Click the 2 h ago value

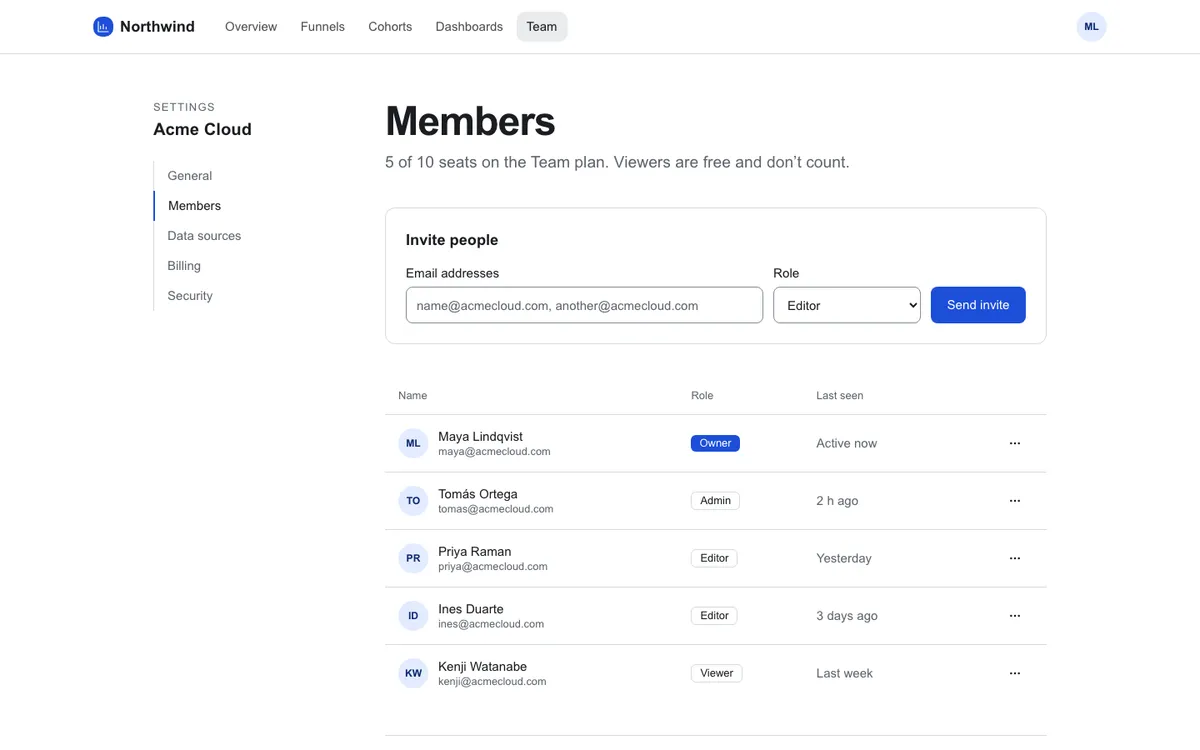coord(837,501)
